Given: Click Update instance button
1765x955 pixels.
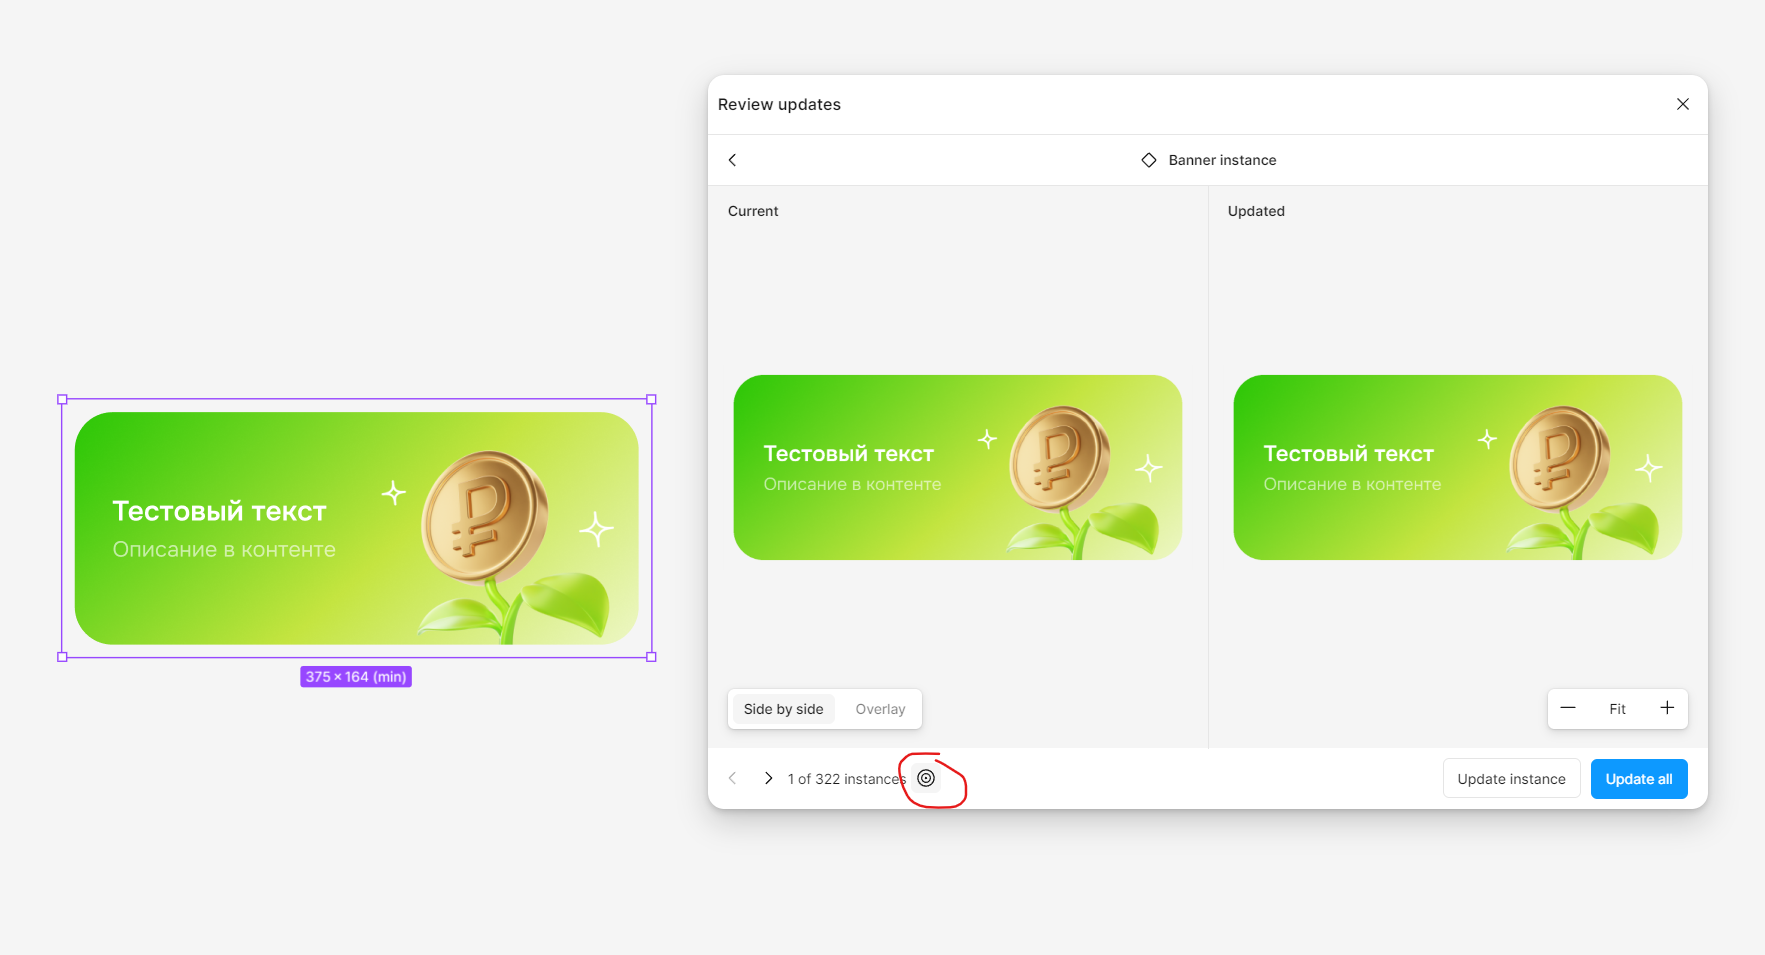Looking at the screenshot, I should click(1511, 779).
